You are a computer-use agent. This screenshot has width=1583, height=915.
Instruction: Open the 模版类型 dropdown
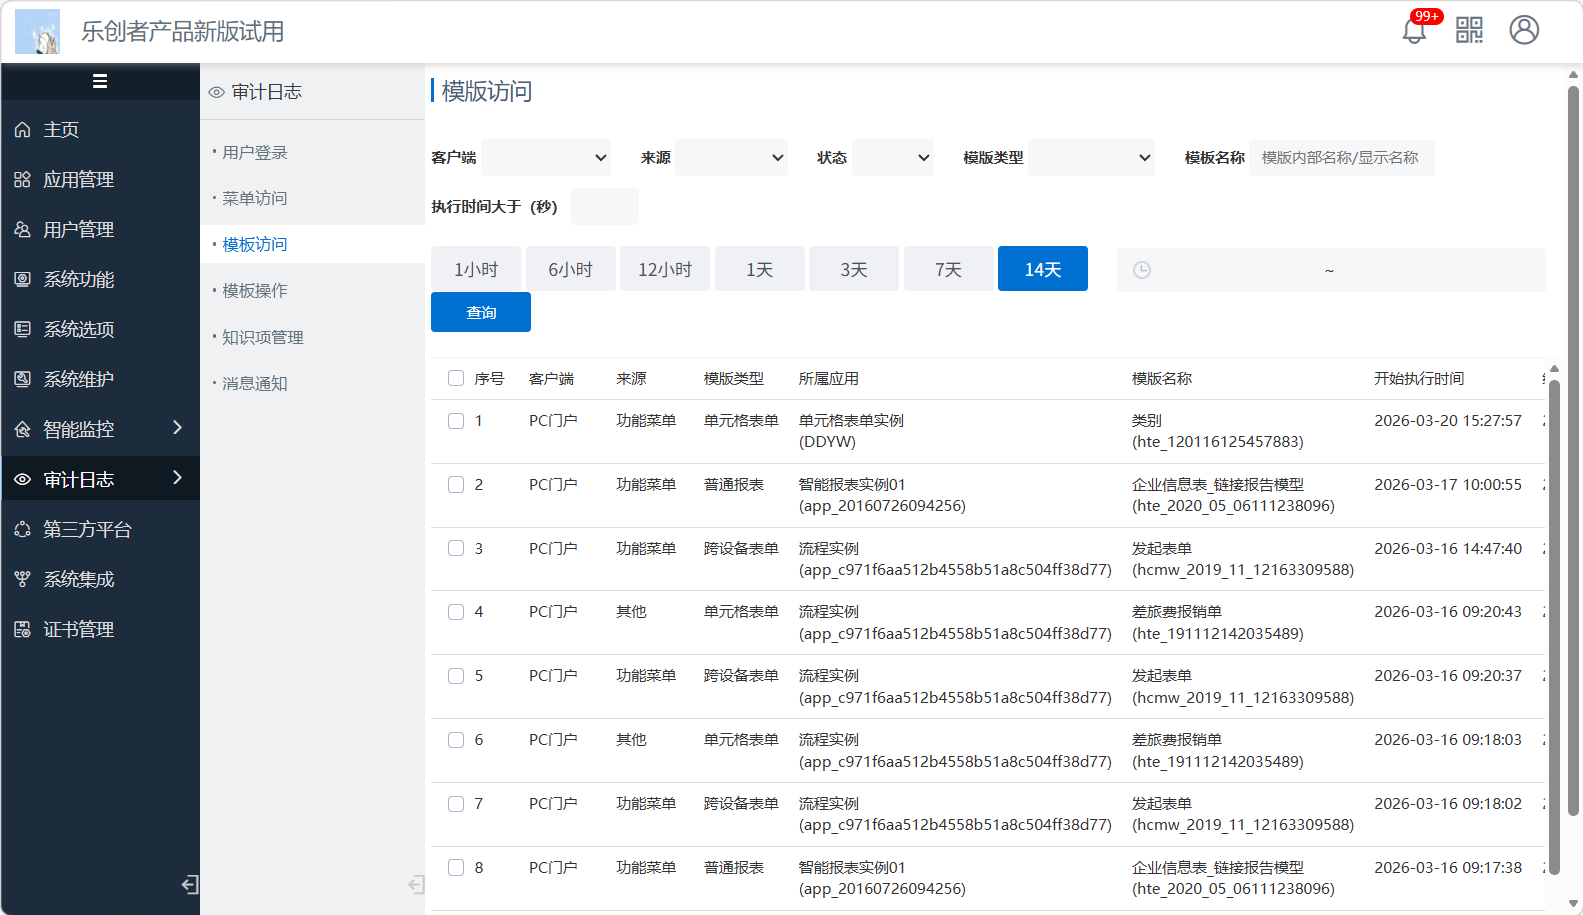point(1092,158)
